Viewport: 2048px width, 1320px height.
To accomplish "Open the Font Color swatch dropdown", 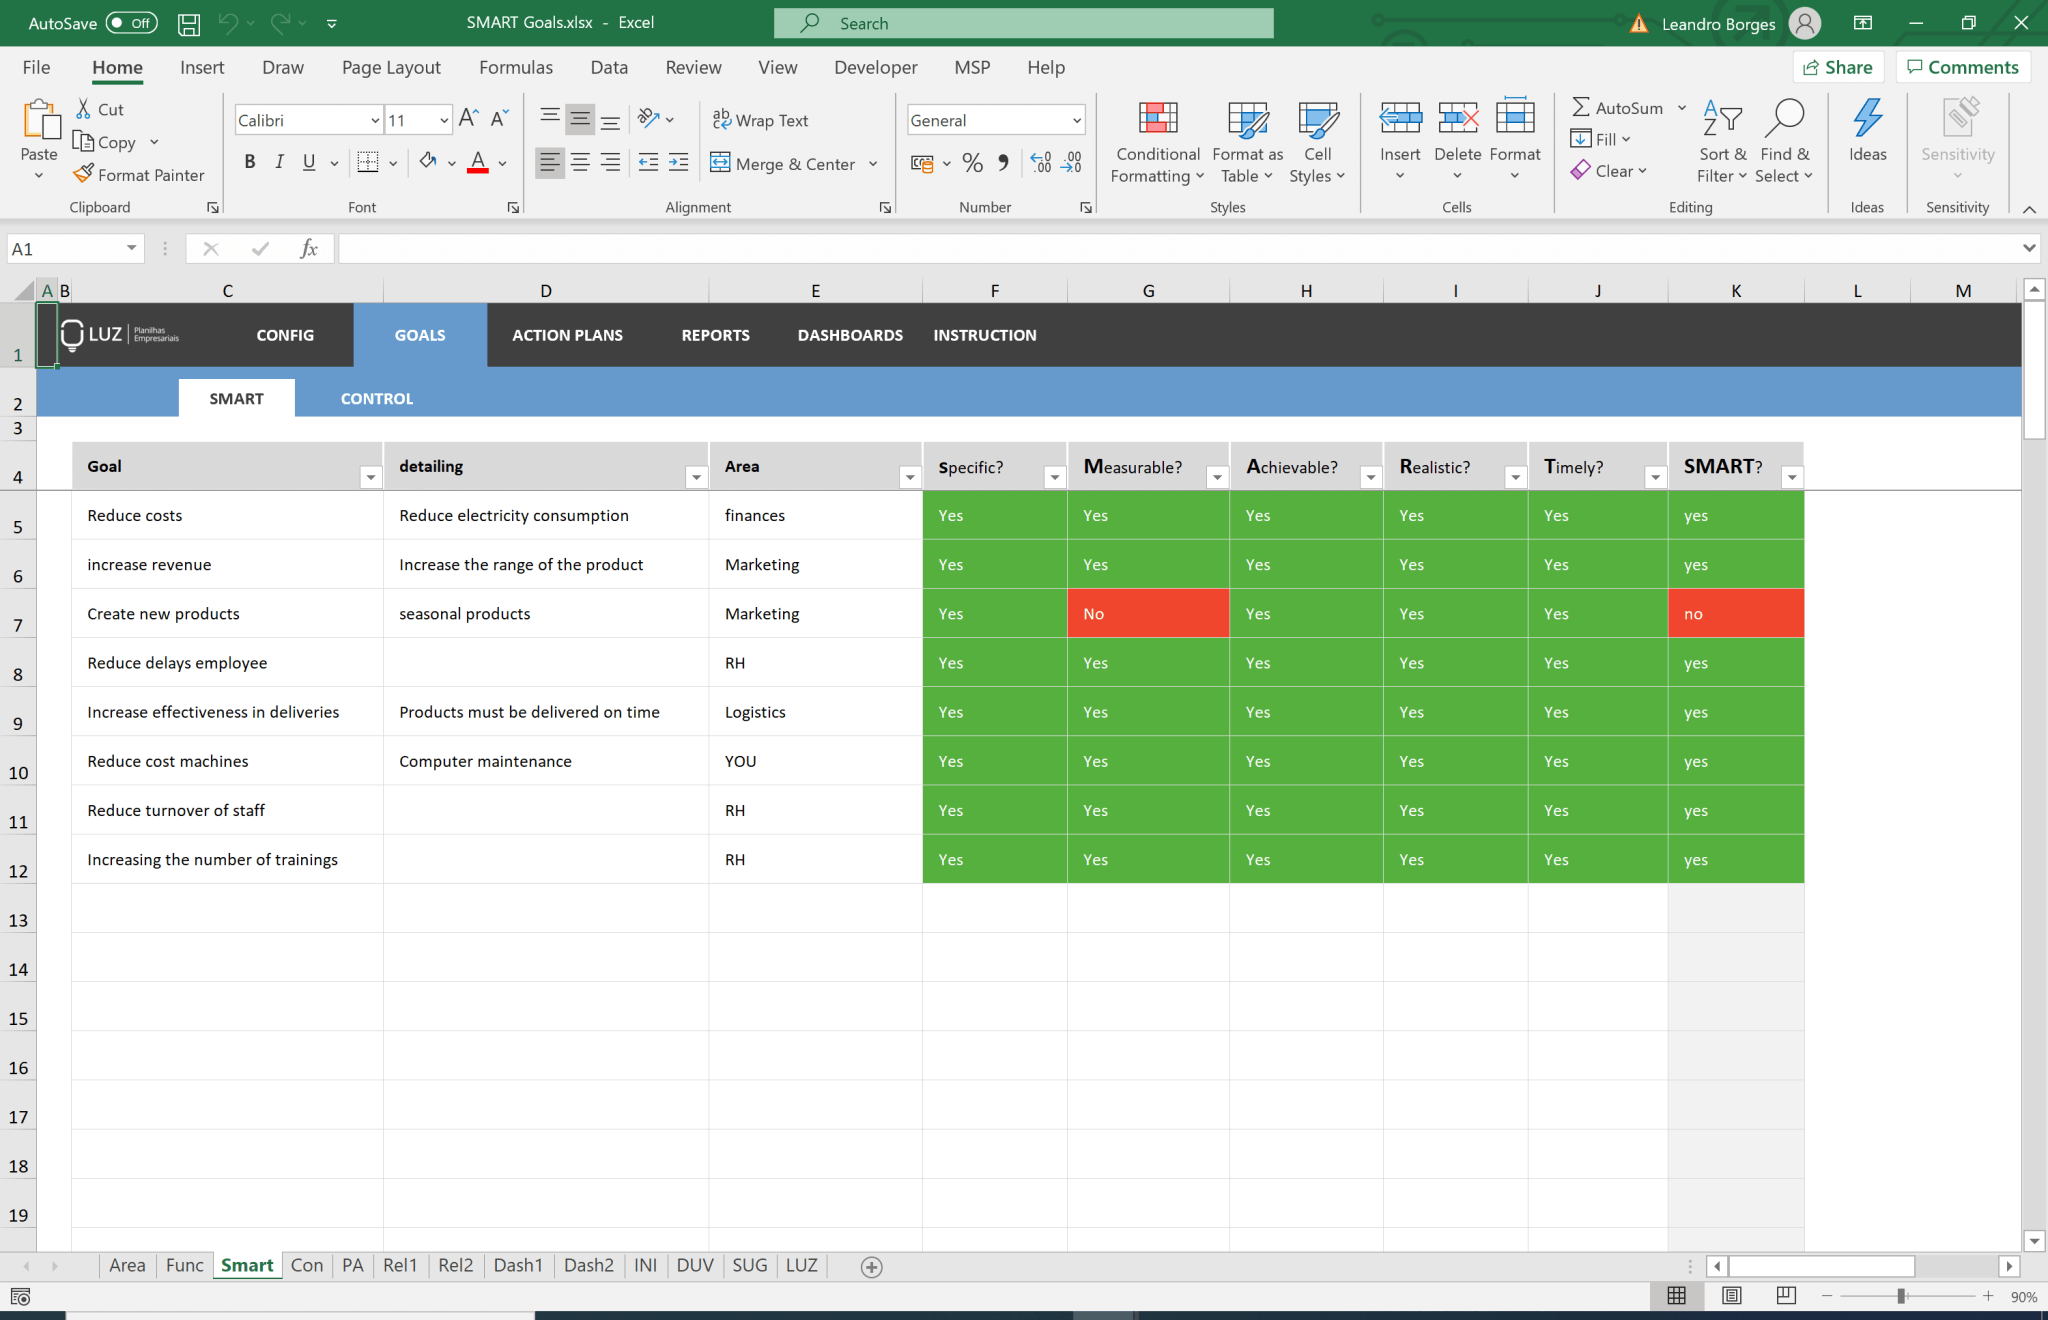I will [x=500, y=163].
